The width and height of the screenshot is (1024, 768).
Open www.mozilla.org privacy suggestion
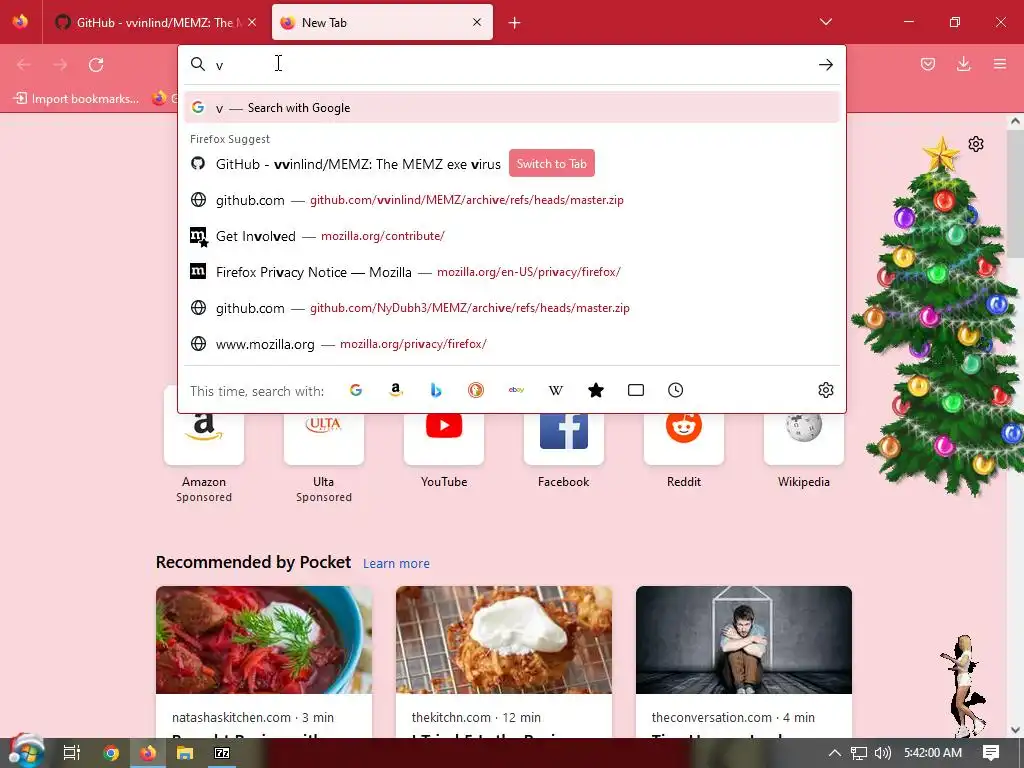pos(512,344)
